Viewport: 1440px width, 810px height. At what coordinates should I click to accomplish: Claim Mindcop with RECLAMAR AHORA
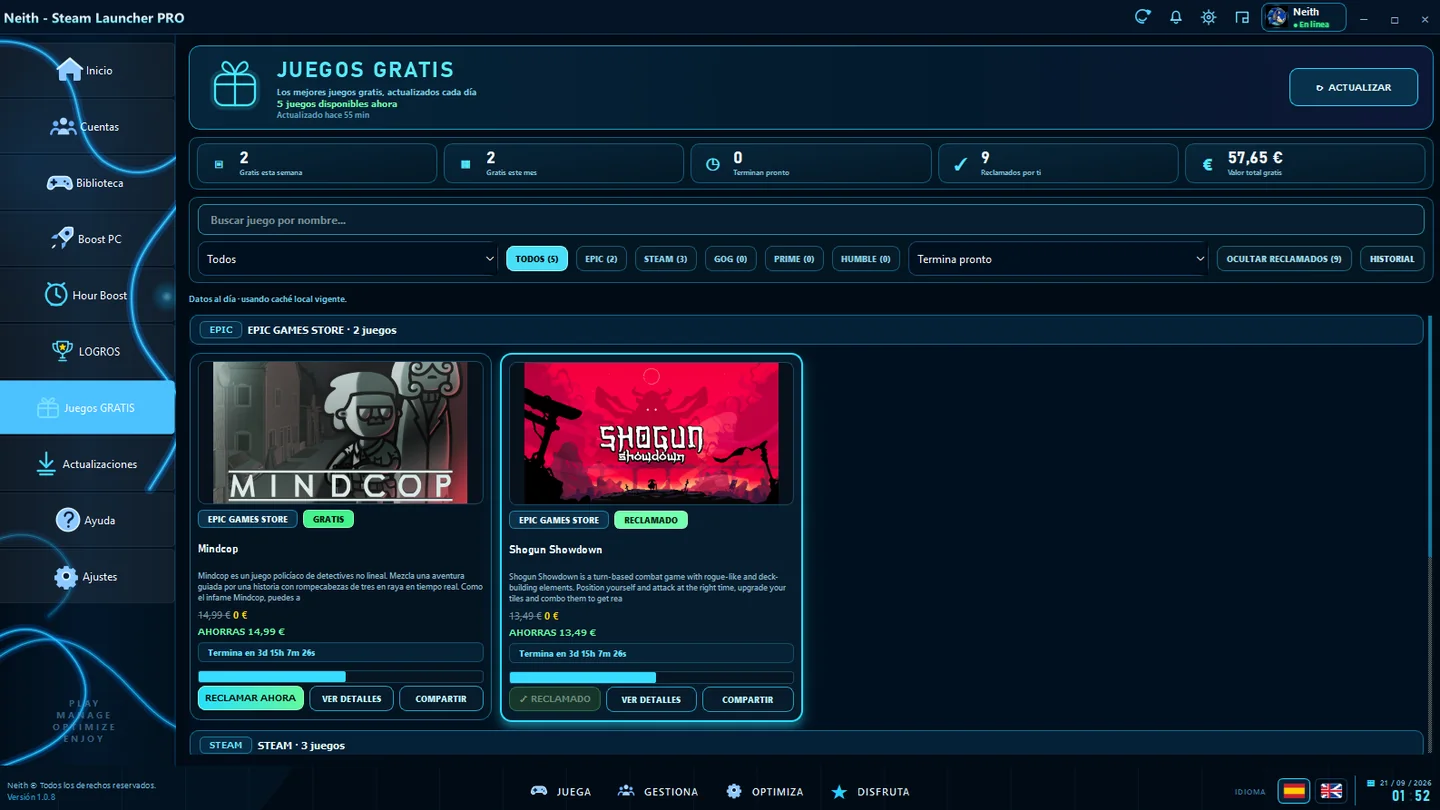pos(250,698)
